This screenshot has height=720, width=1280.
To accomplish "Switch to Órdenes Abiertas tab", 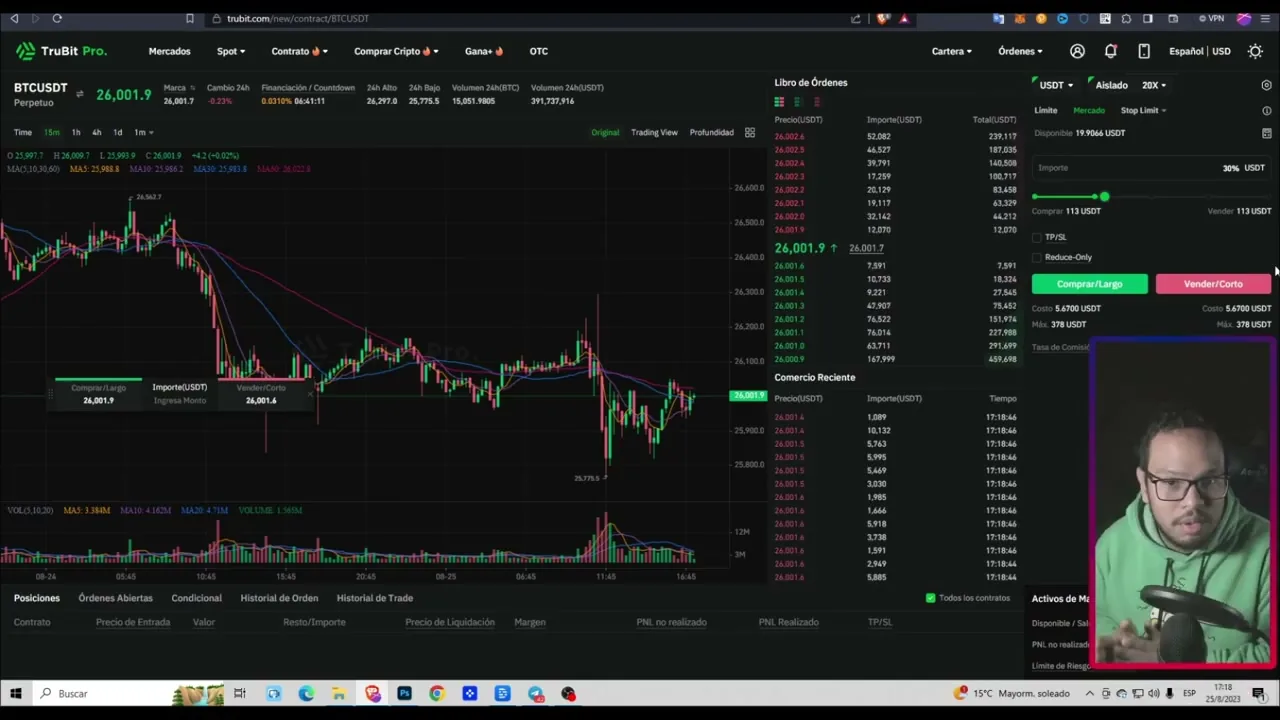I will point(116,598).
